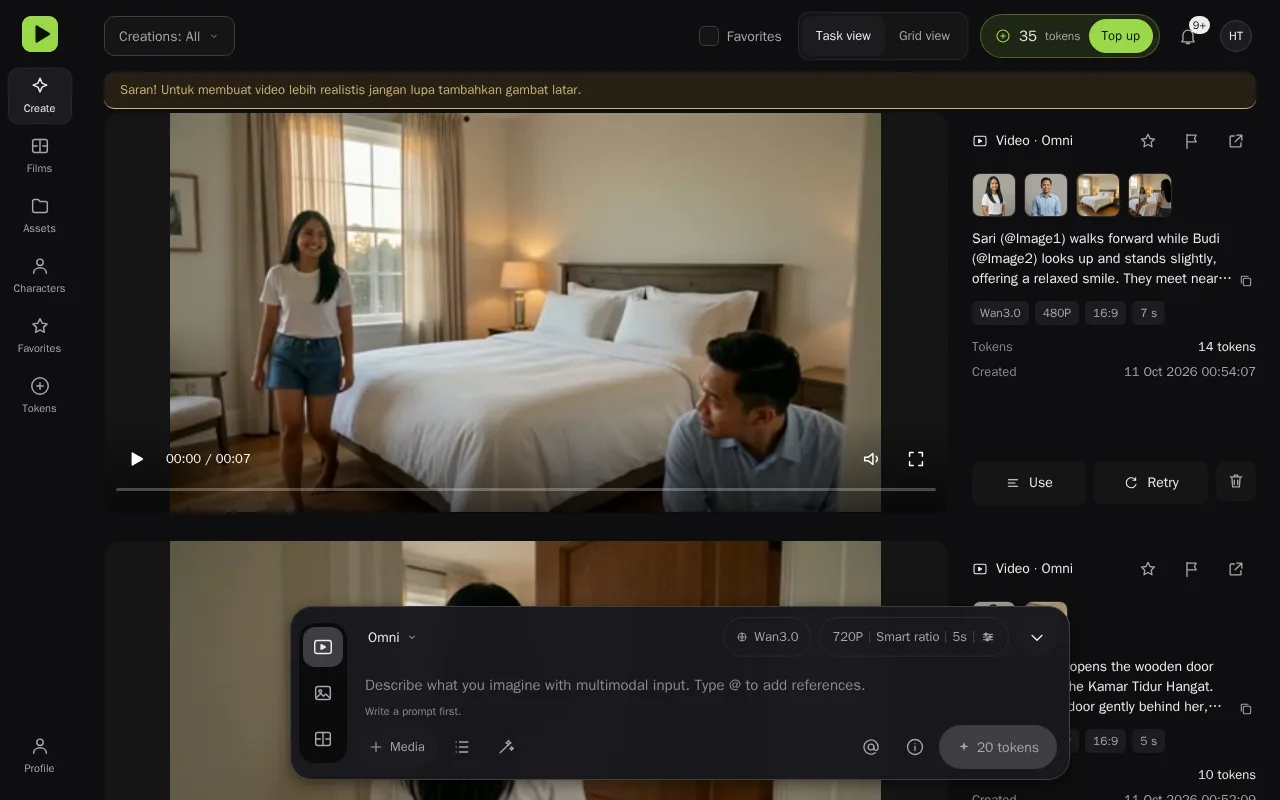Expand the Omni mode dropdown
Viewport: 1280px width, 800px height.
click(x=392, y=637)
